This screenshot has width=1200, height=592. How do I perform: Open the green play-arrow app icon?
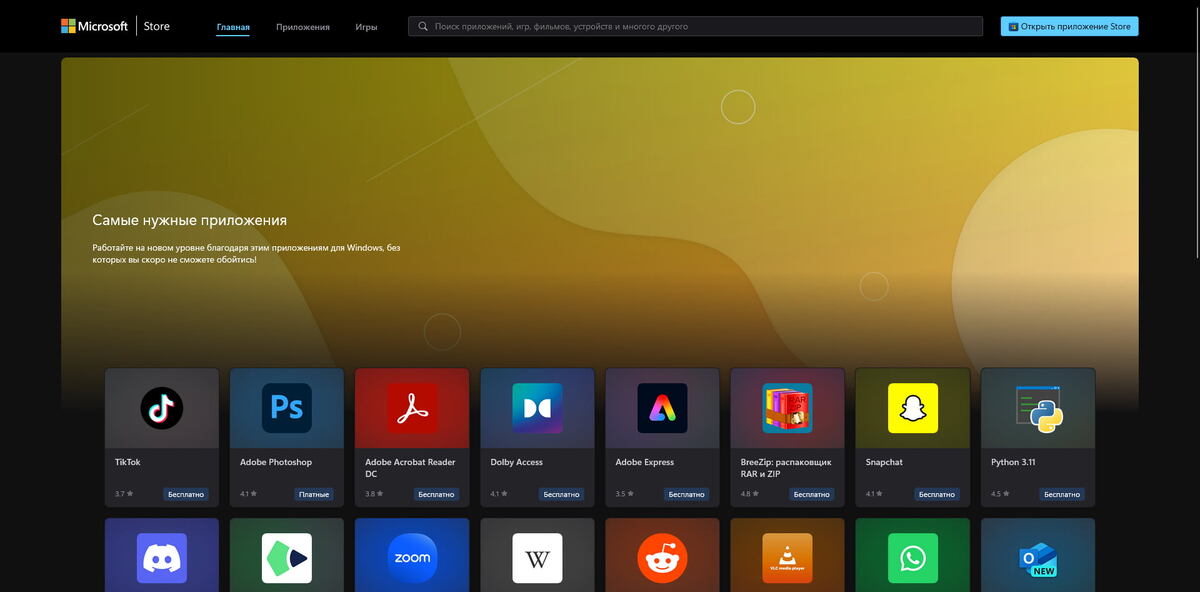[x=287, y=558]
